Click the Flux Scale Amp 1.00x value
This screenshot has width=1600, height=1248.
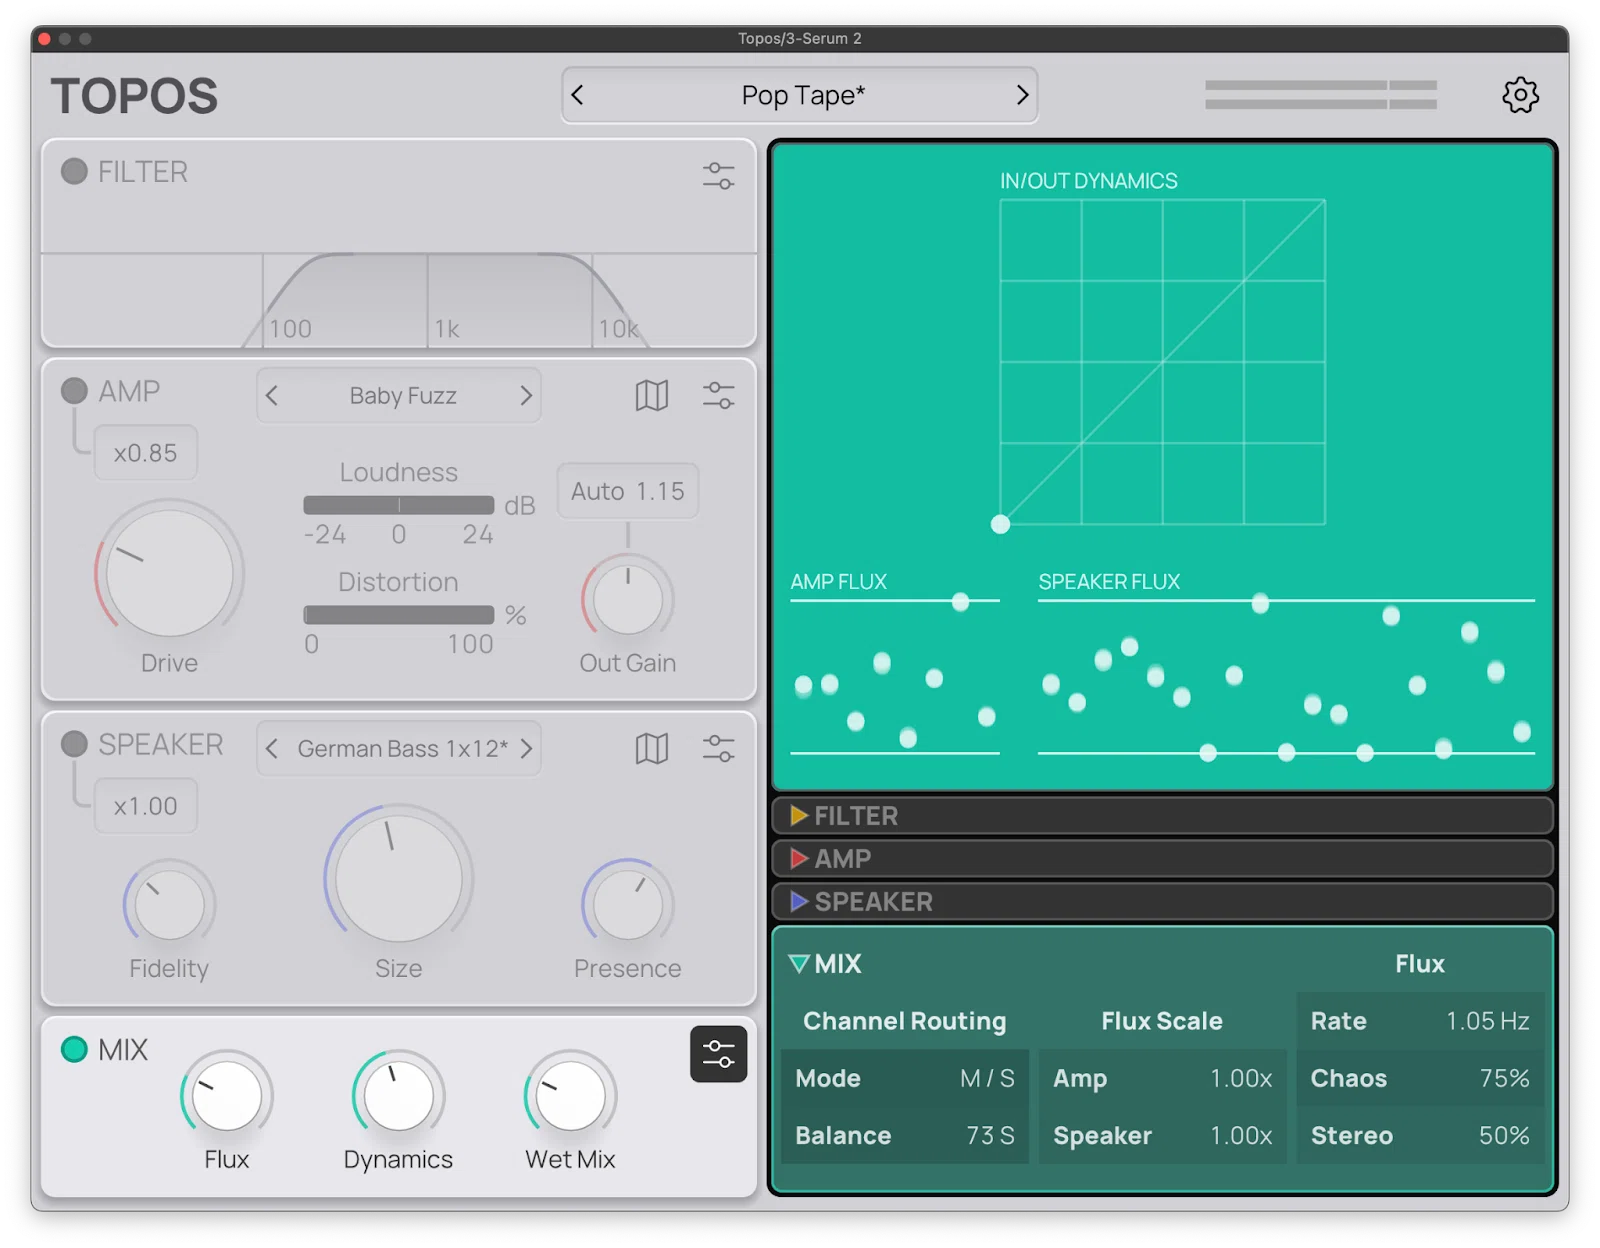coord(1241,1078)
